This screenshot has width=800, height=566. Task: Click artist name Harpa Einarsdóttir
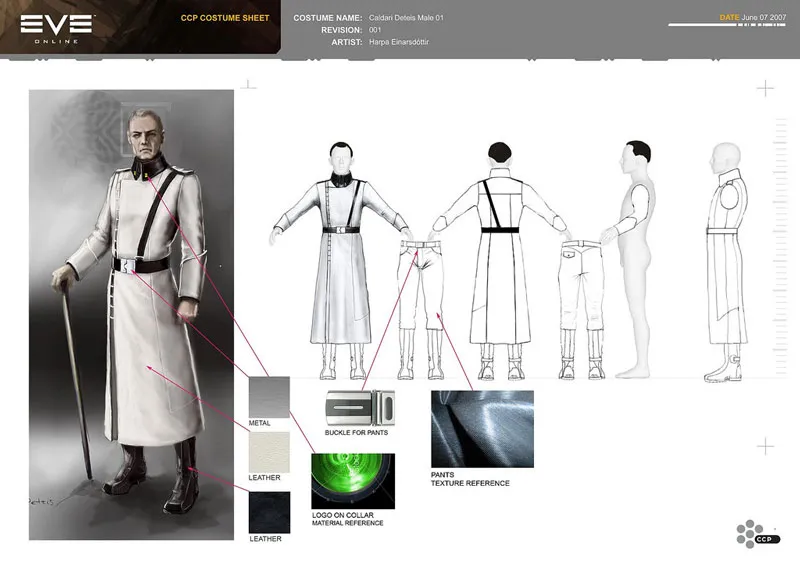[x=399, y=42]
